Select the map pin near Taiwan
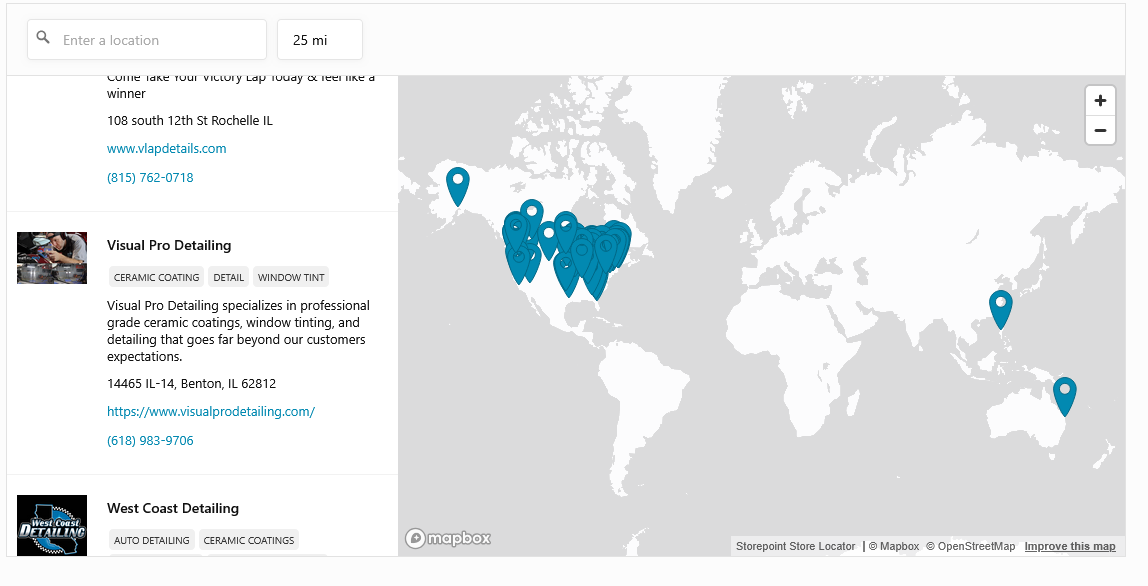 [x=1000, y=307]
